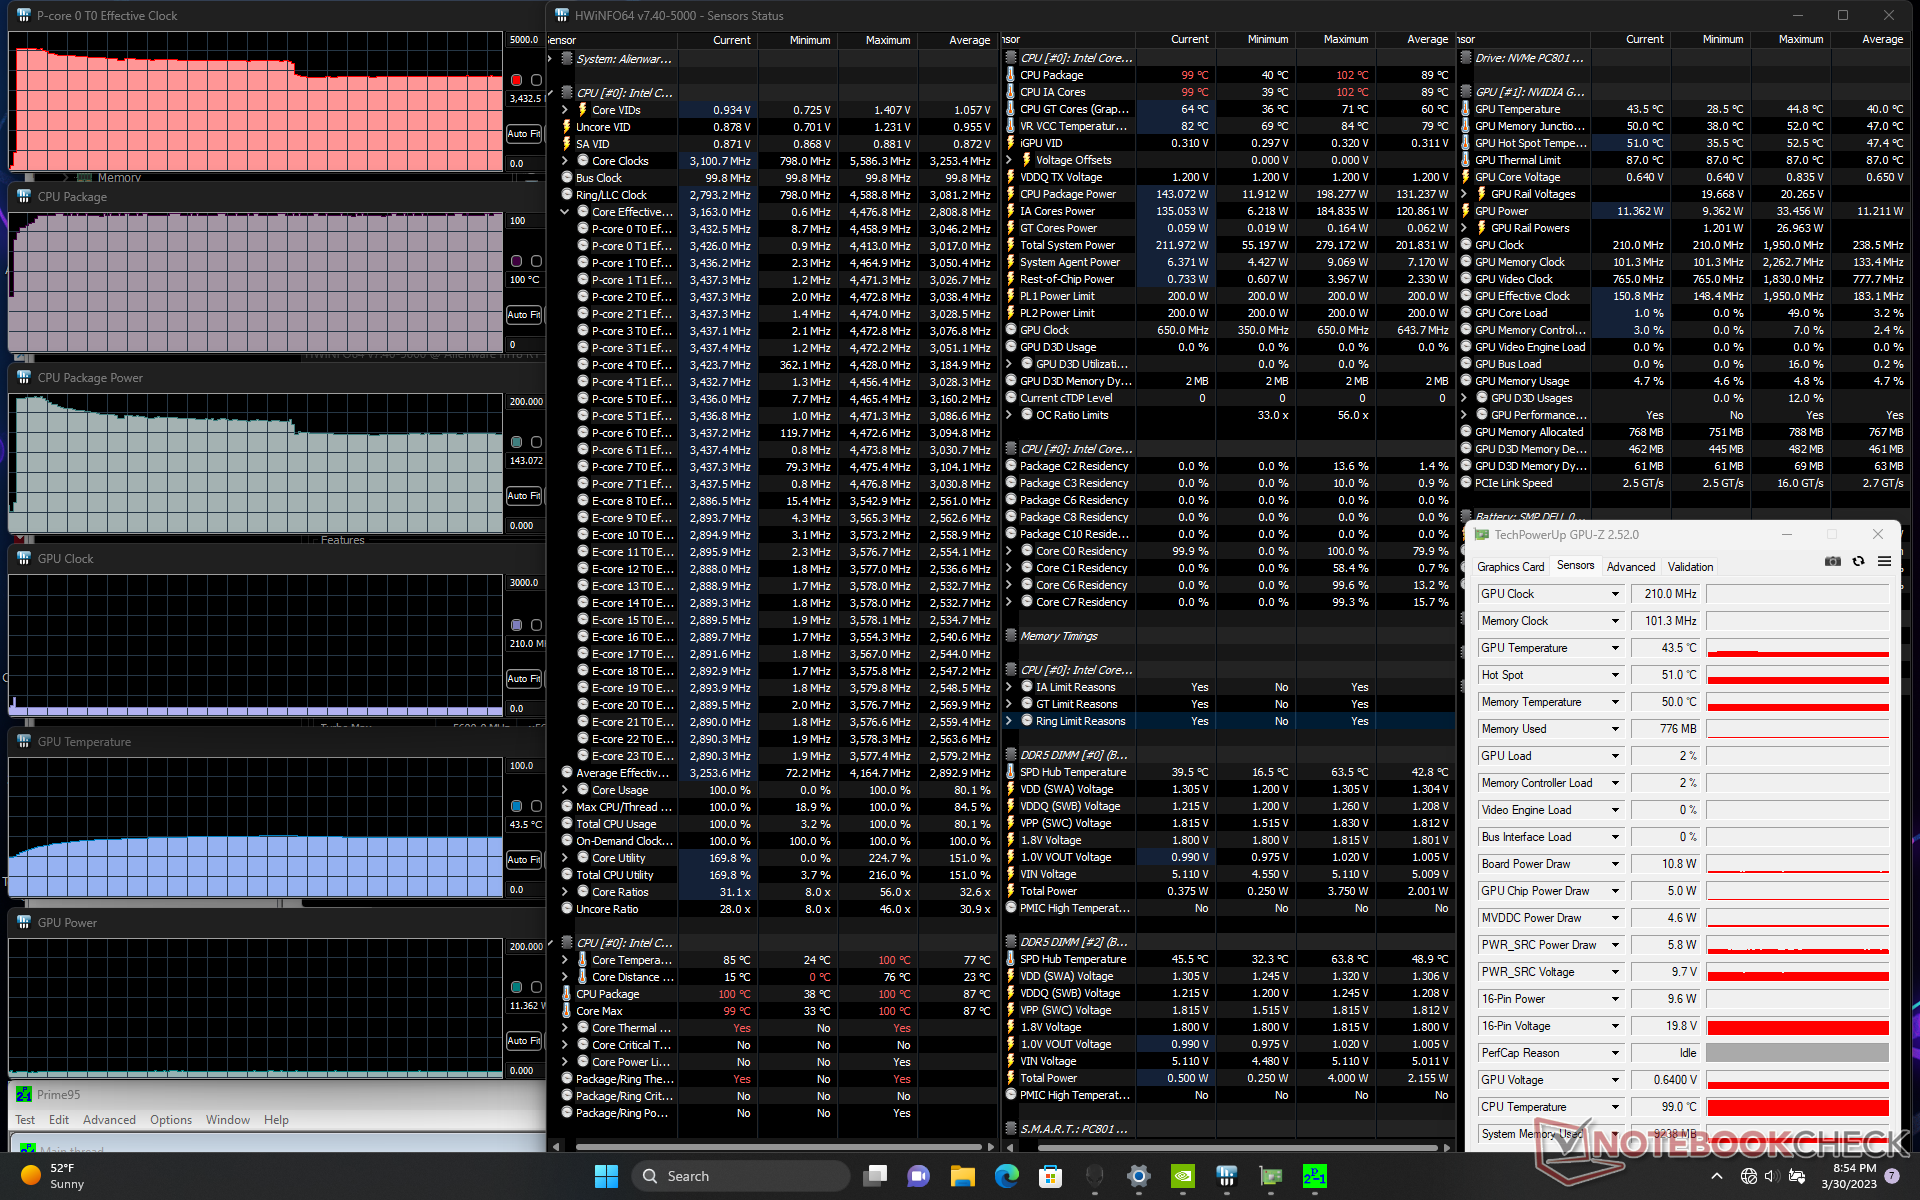Open the Settings gear on the taskbar
This screenshot has height=1200, width=1920.
[1138, 1176]
